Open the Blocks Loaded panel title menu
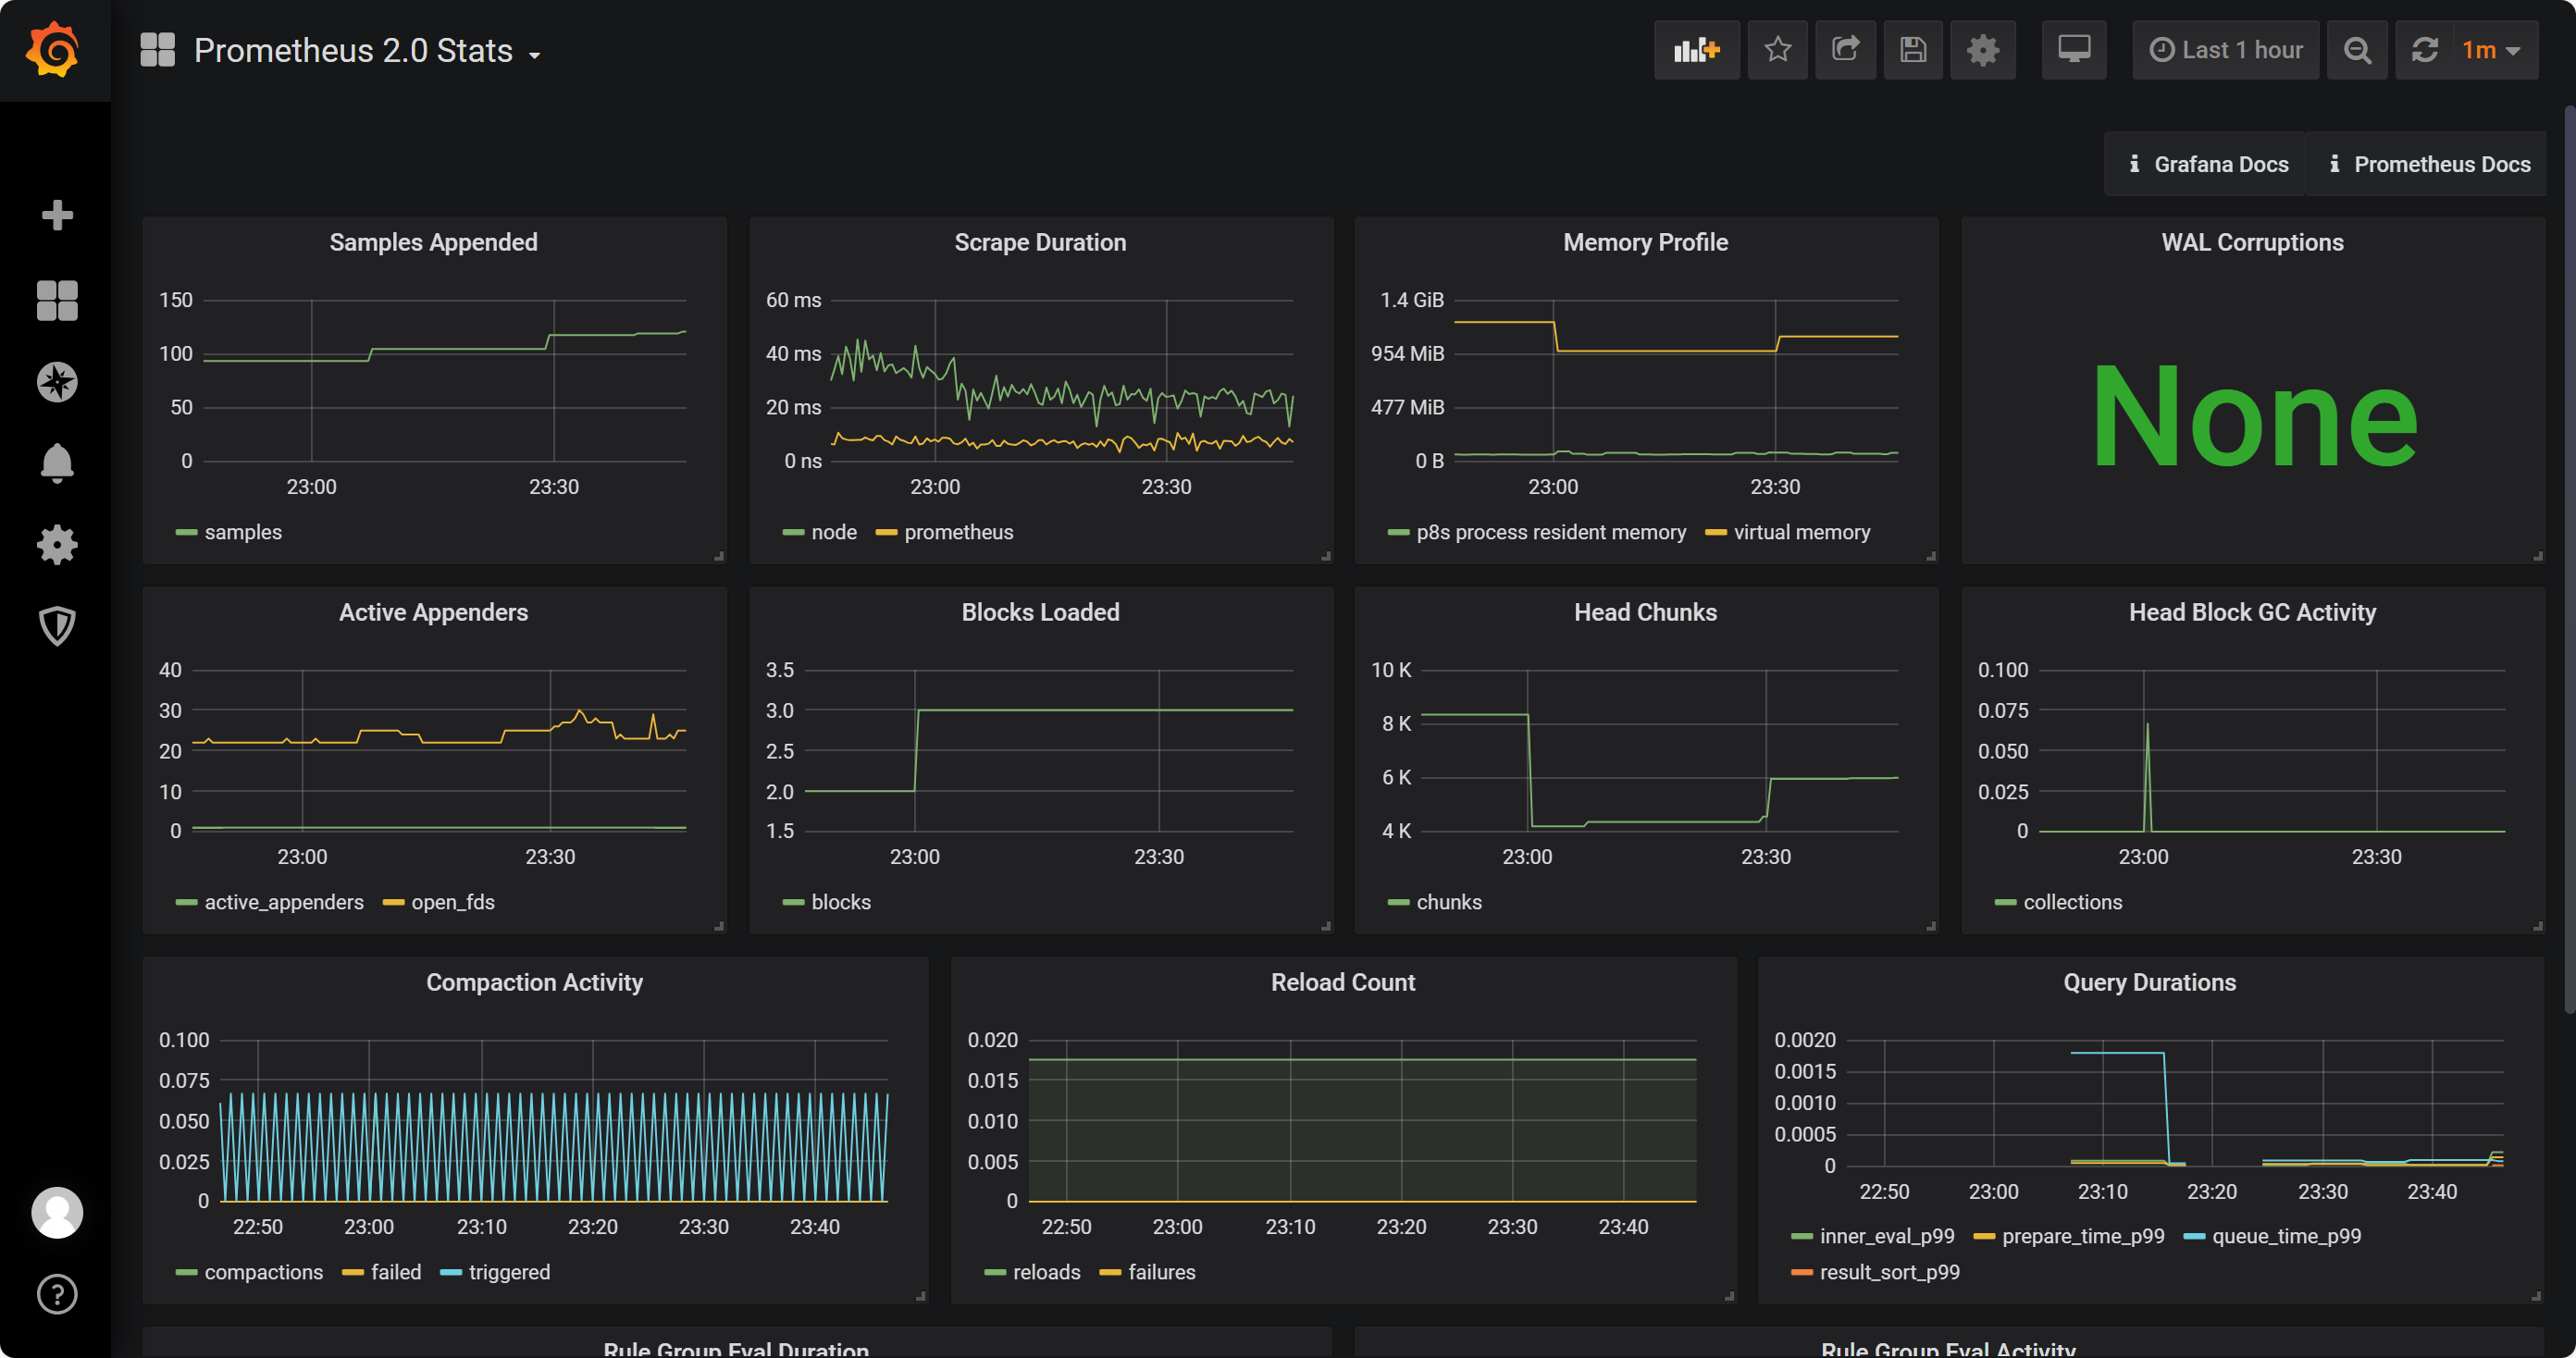The width and height of the screenshot is (2576, 1358). 1040,613
